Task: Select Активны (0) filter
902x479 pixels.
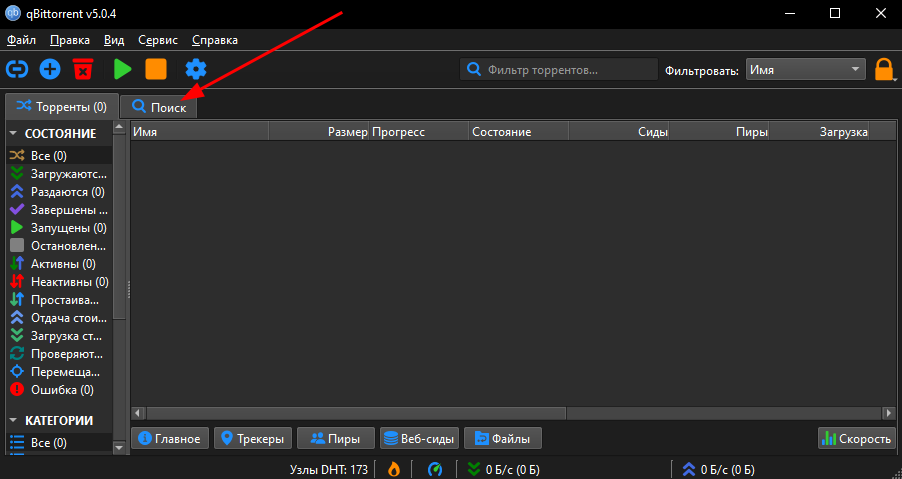Action: [59, 264]
